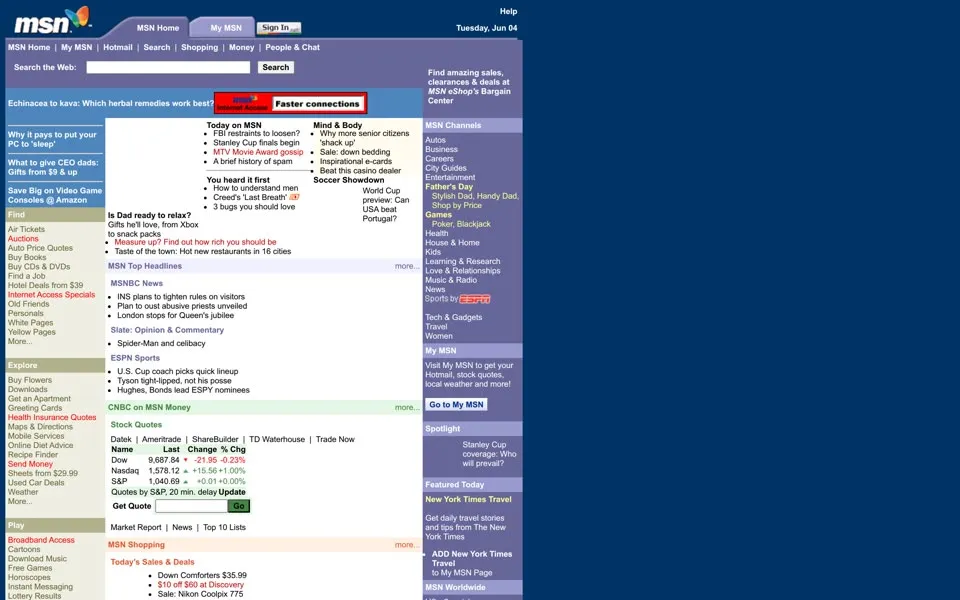Click Auctions in the Find section
Screen dimensions: 960x600
click(x=23, y=239)
